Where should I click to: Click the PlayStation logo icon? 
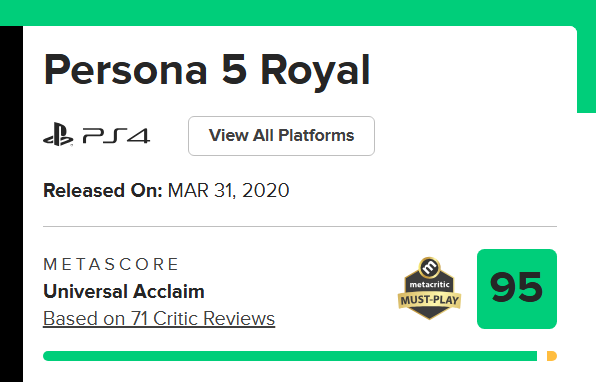pos(58,134)
